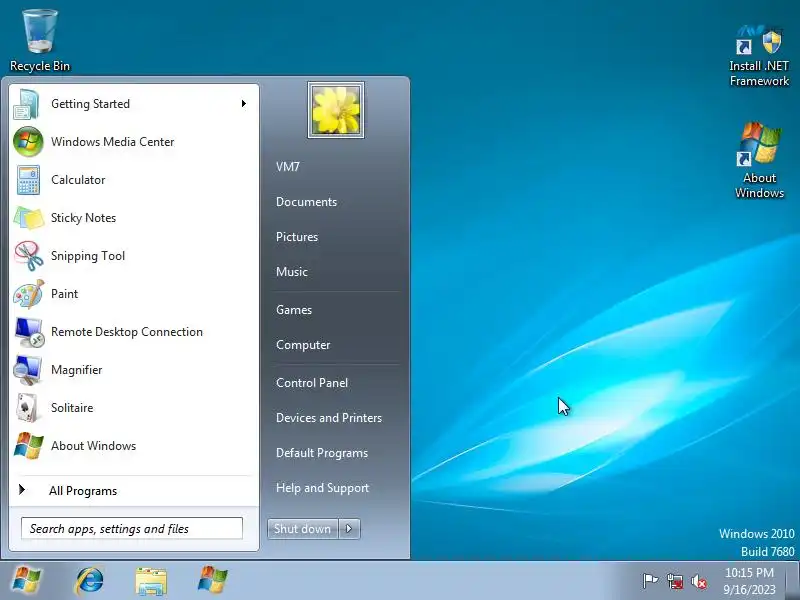
Task: Open the Solitaire card icon
Action: (x=27, y=408)
